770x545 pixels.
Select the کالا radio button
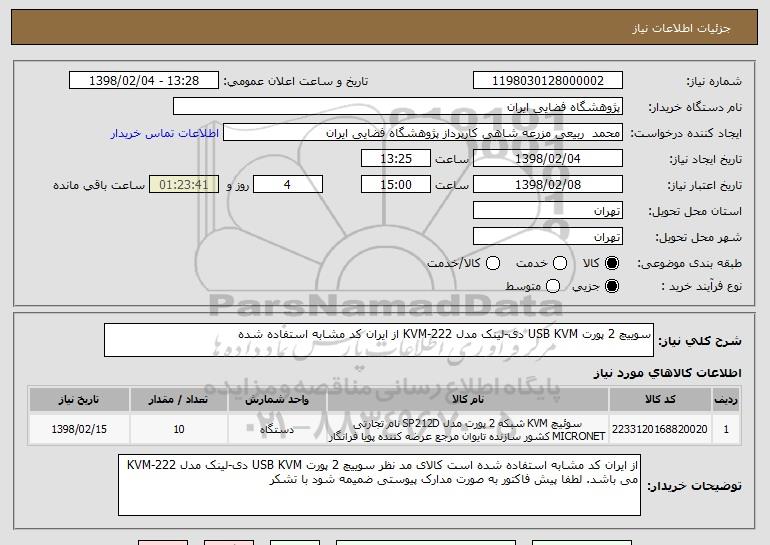(x=612, y=264)
